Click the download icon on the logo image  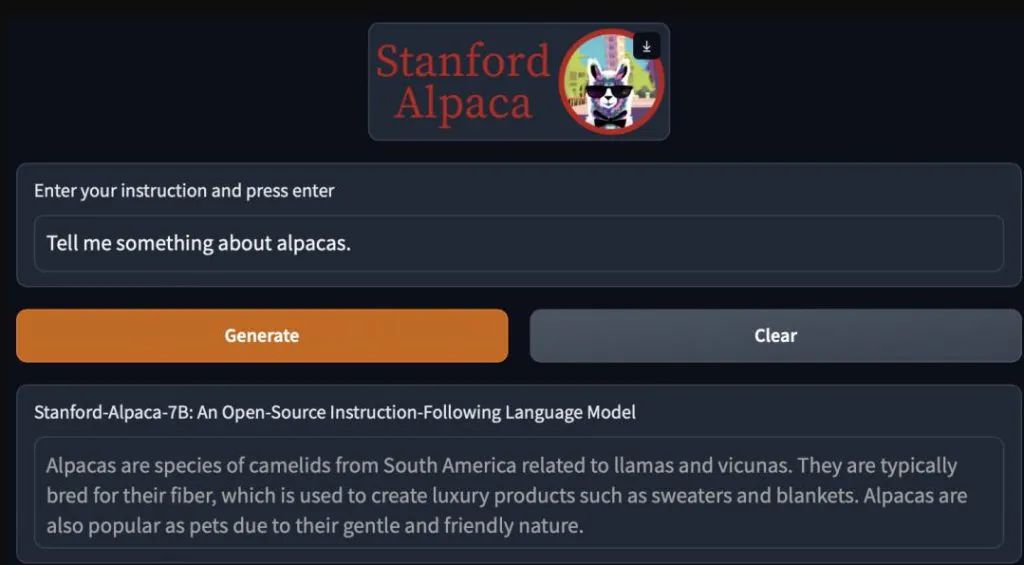point(646,47)
